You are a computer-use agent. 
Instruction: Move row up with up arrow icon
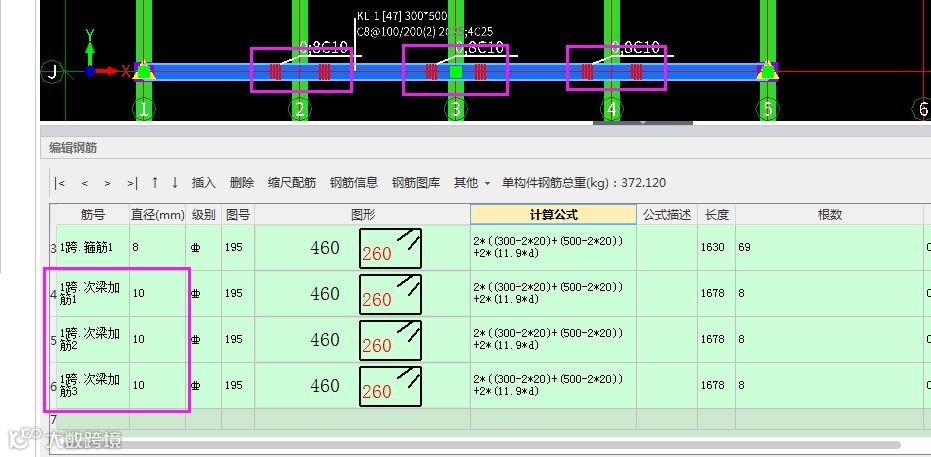click(x=155, y=183)
